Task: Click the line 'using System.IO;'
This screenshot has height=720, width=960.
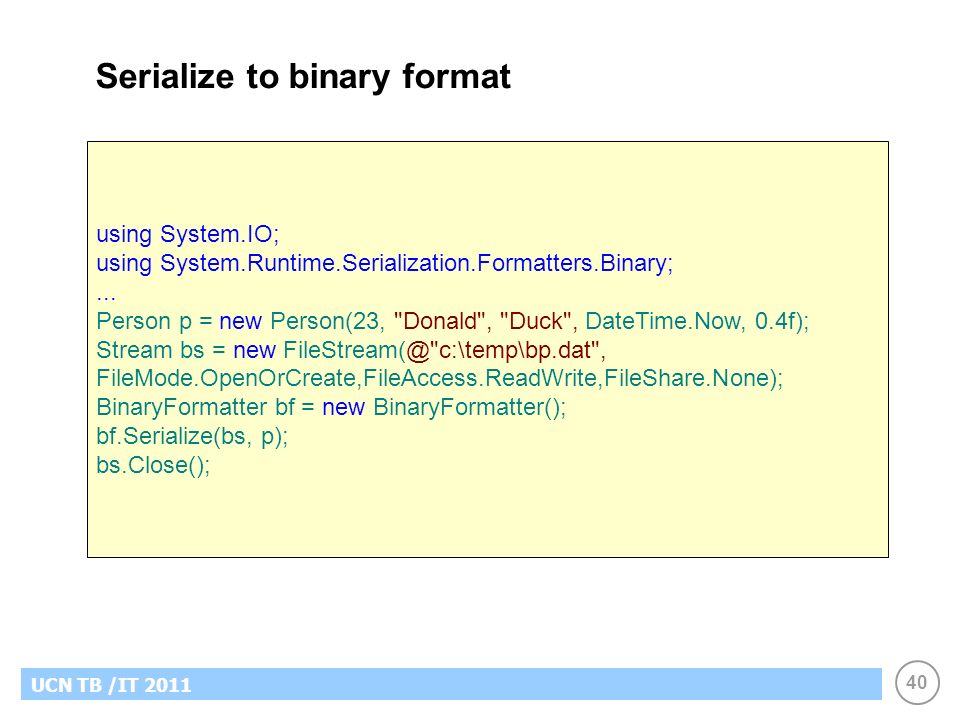Action: click(187, 234)
